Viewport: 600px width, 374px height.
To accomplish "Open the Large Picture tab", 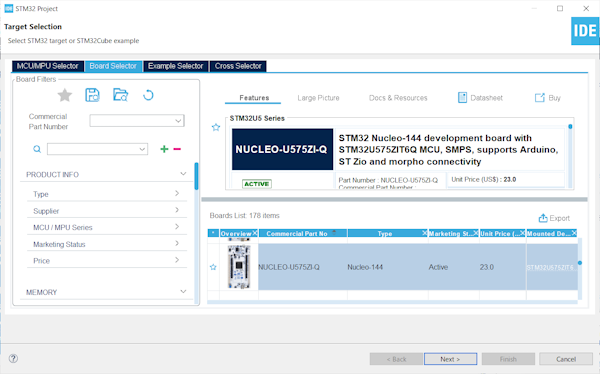I will 318,98.
